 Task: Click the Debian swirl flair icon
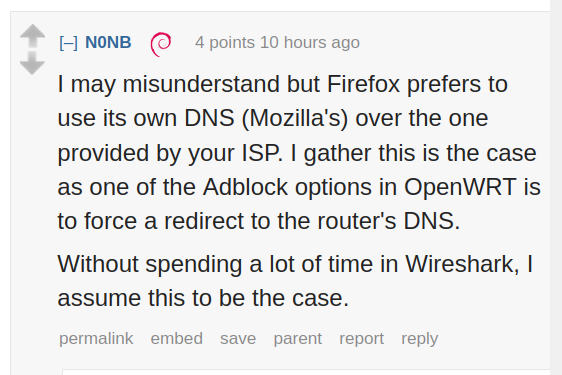tap(161, 44)
